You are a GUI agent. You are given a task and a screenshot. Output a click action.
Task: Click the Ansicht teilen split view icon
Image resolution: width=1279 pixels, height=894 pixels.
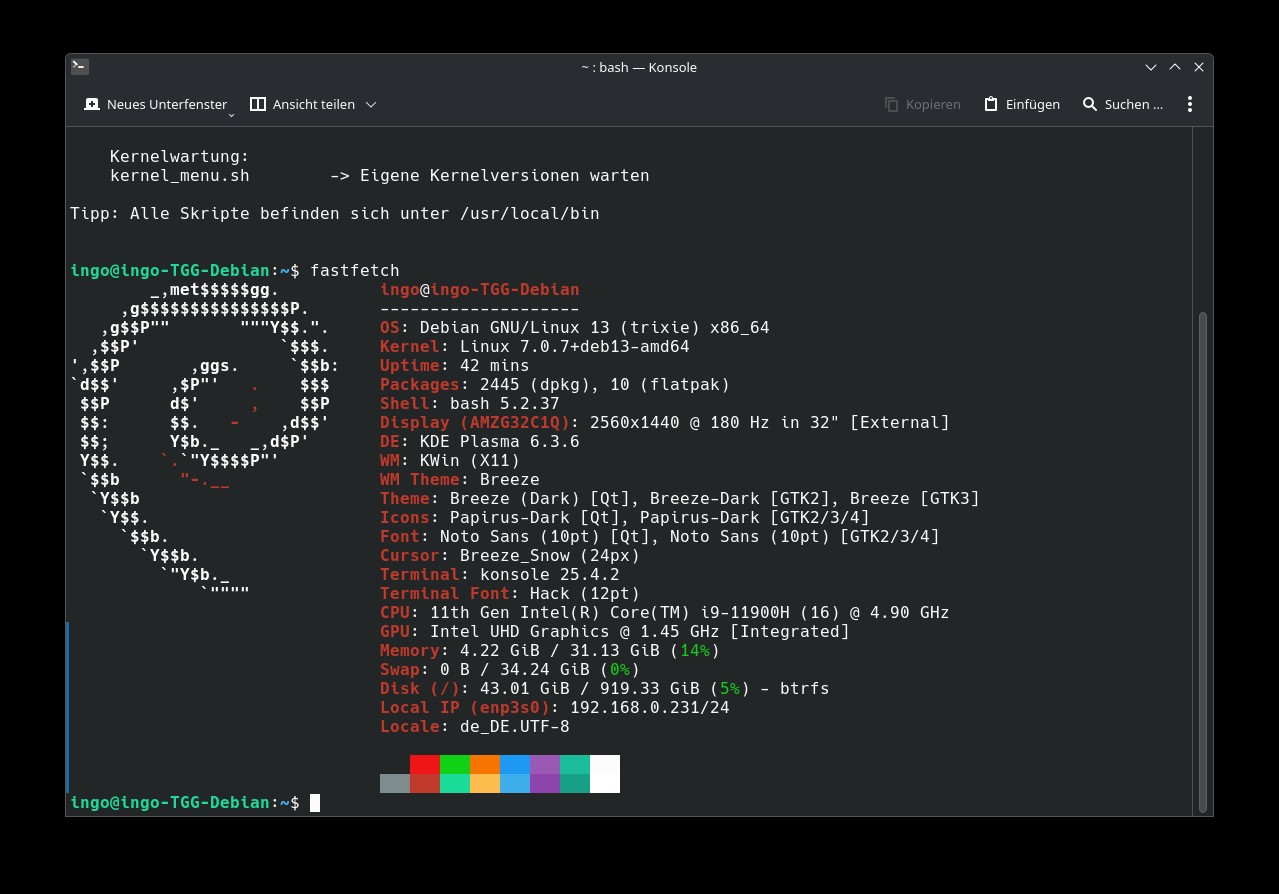coord(258,104)
